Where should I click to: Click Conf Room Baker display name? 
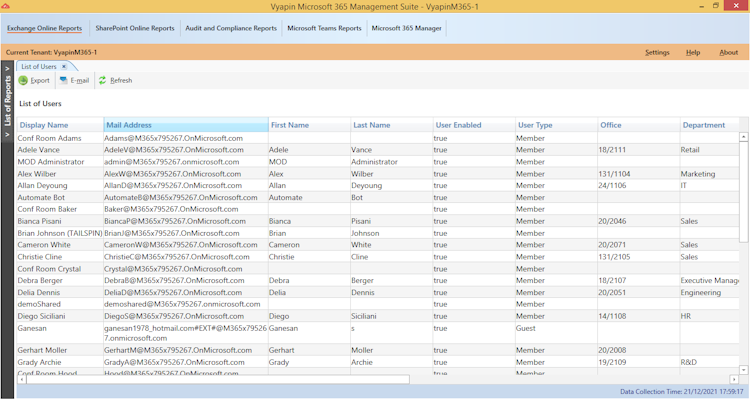coord(47,209)
